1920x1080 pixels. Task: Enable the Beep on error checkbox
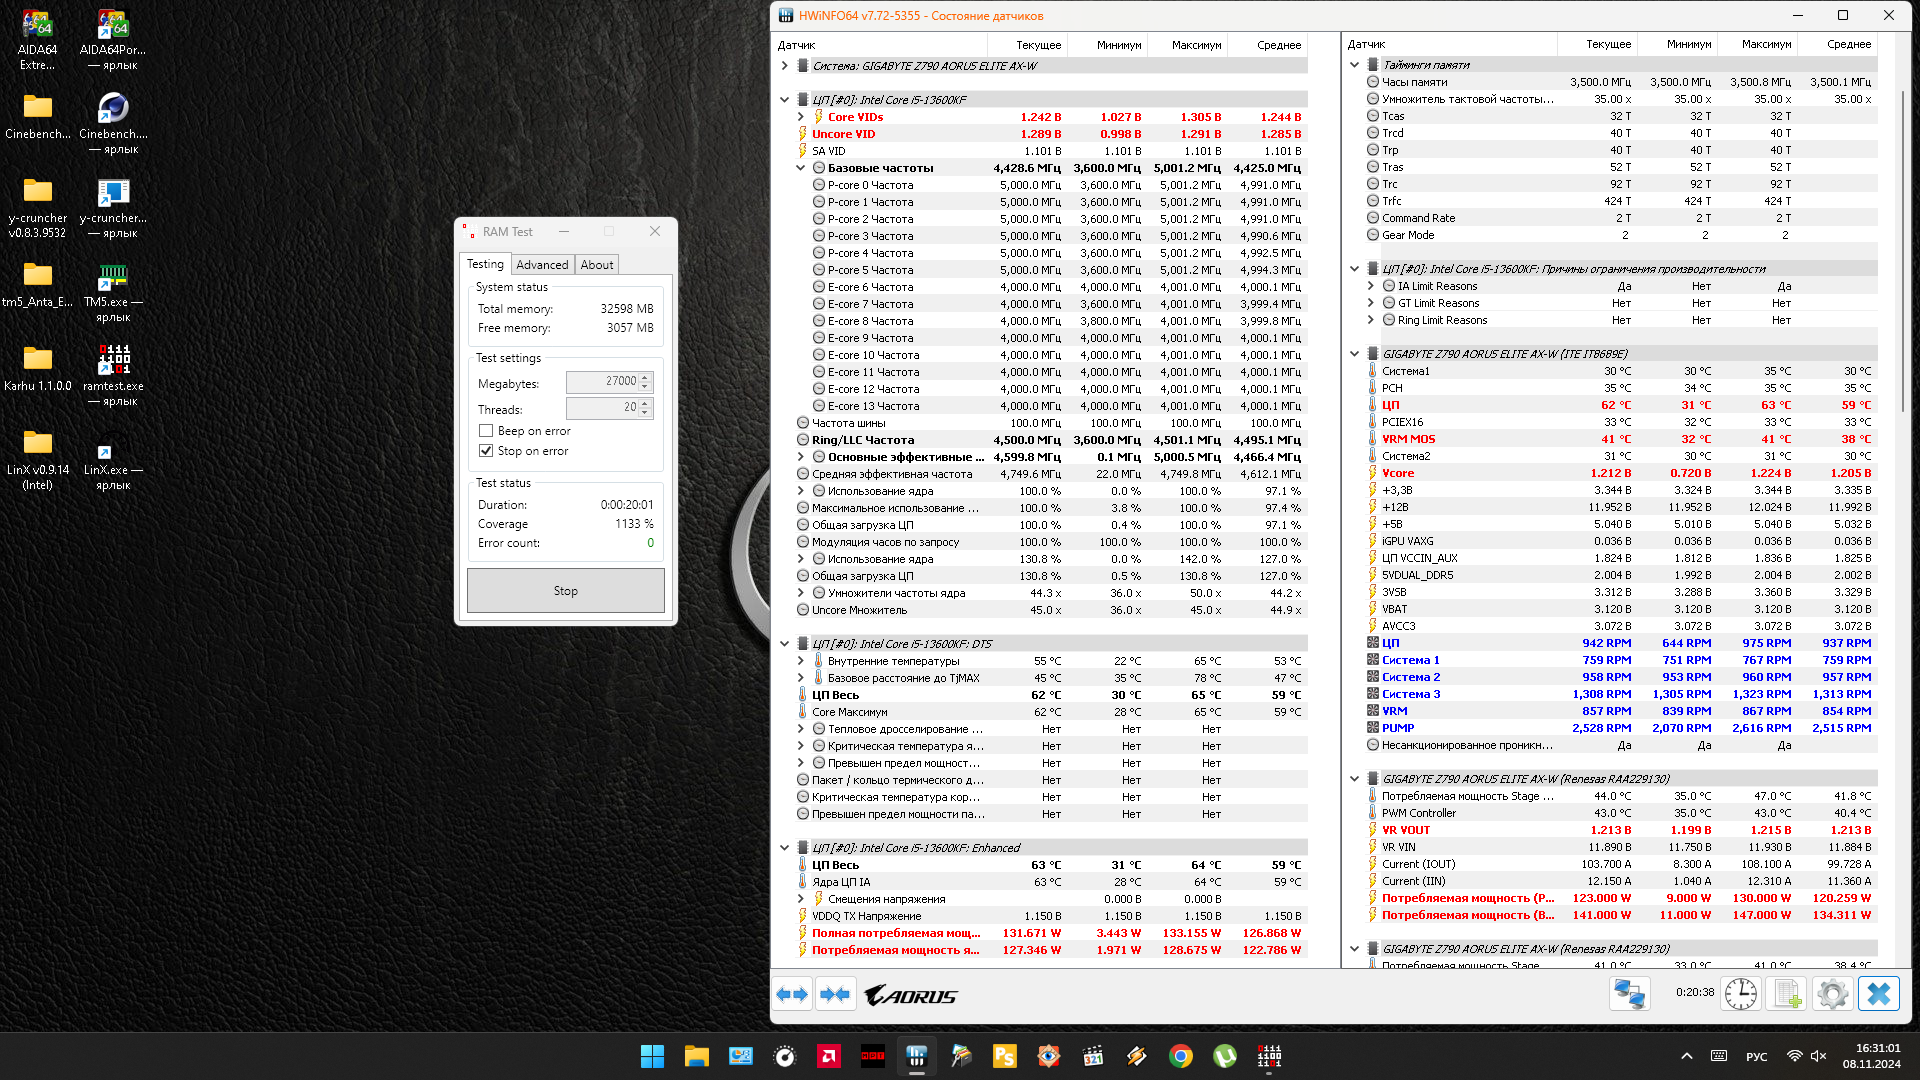486,431
